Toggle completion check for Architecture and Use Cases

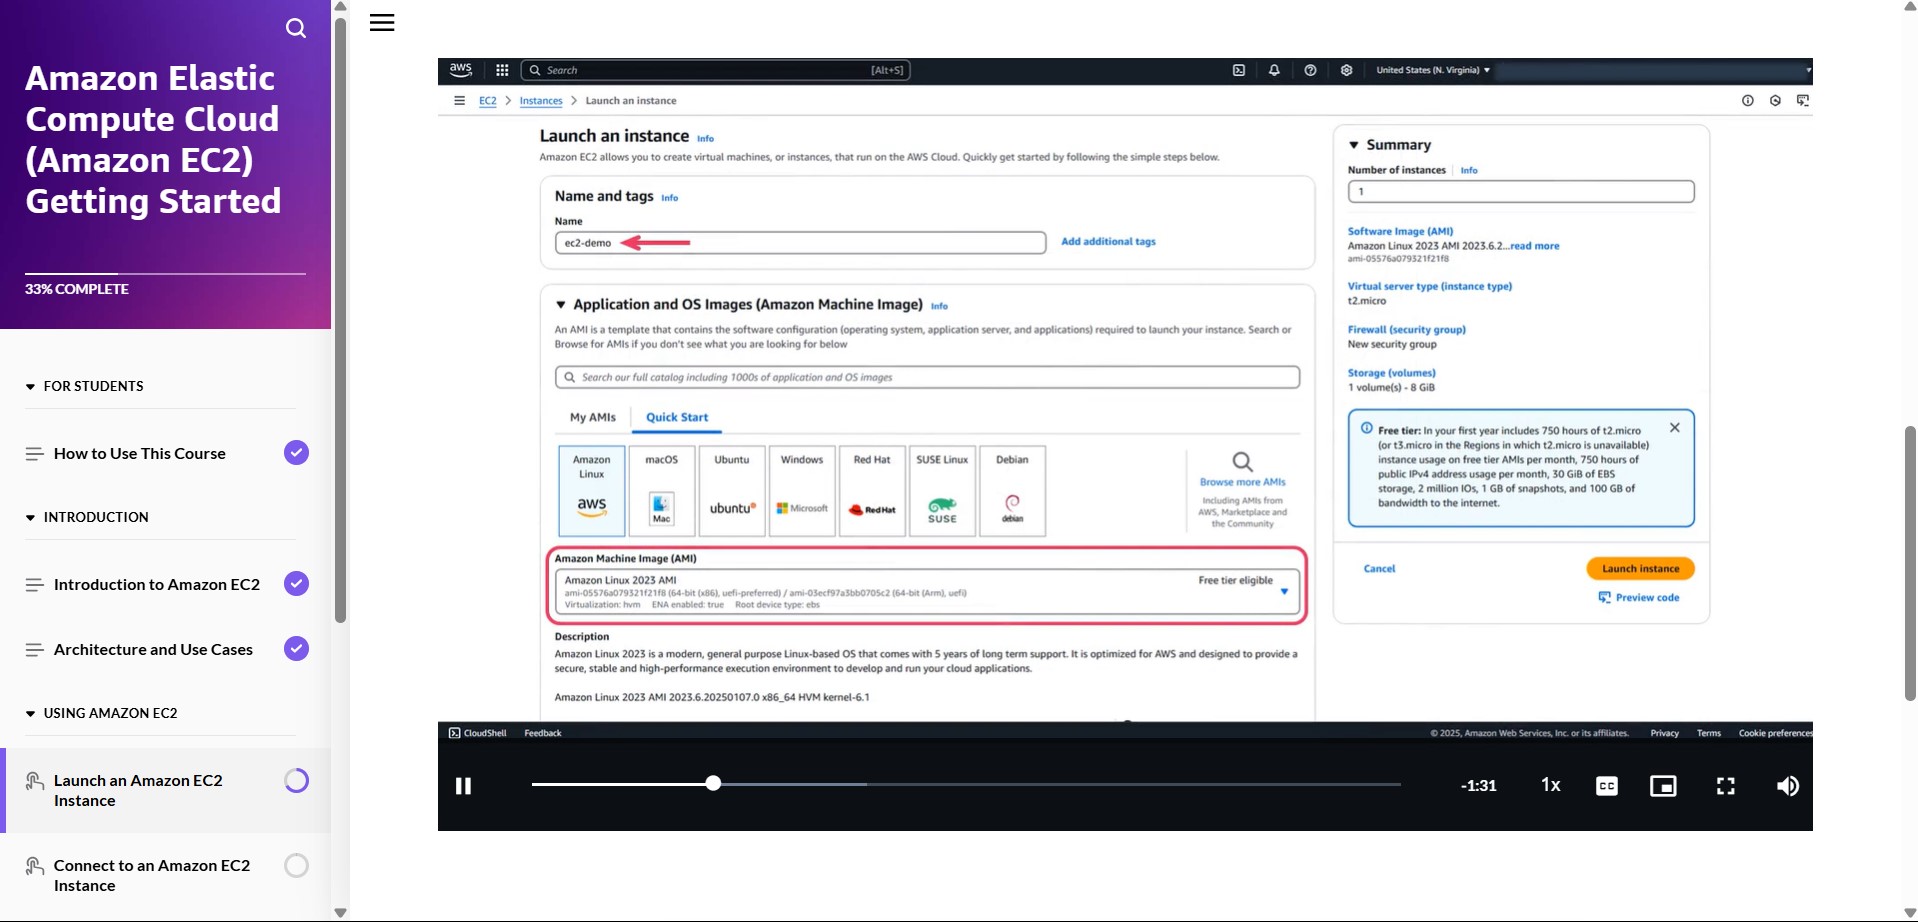point(296,649)
